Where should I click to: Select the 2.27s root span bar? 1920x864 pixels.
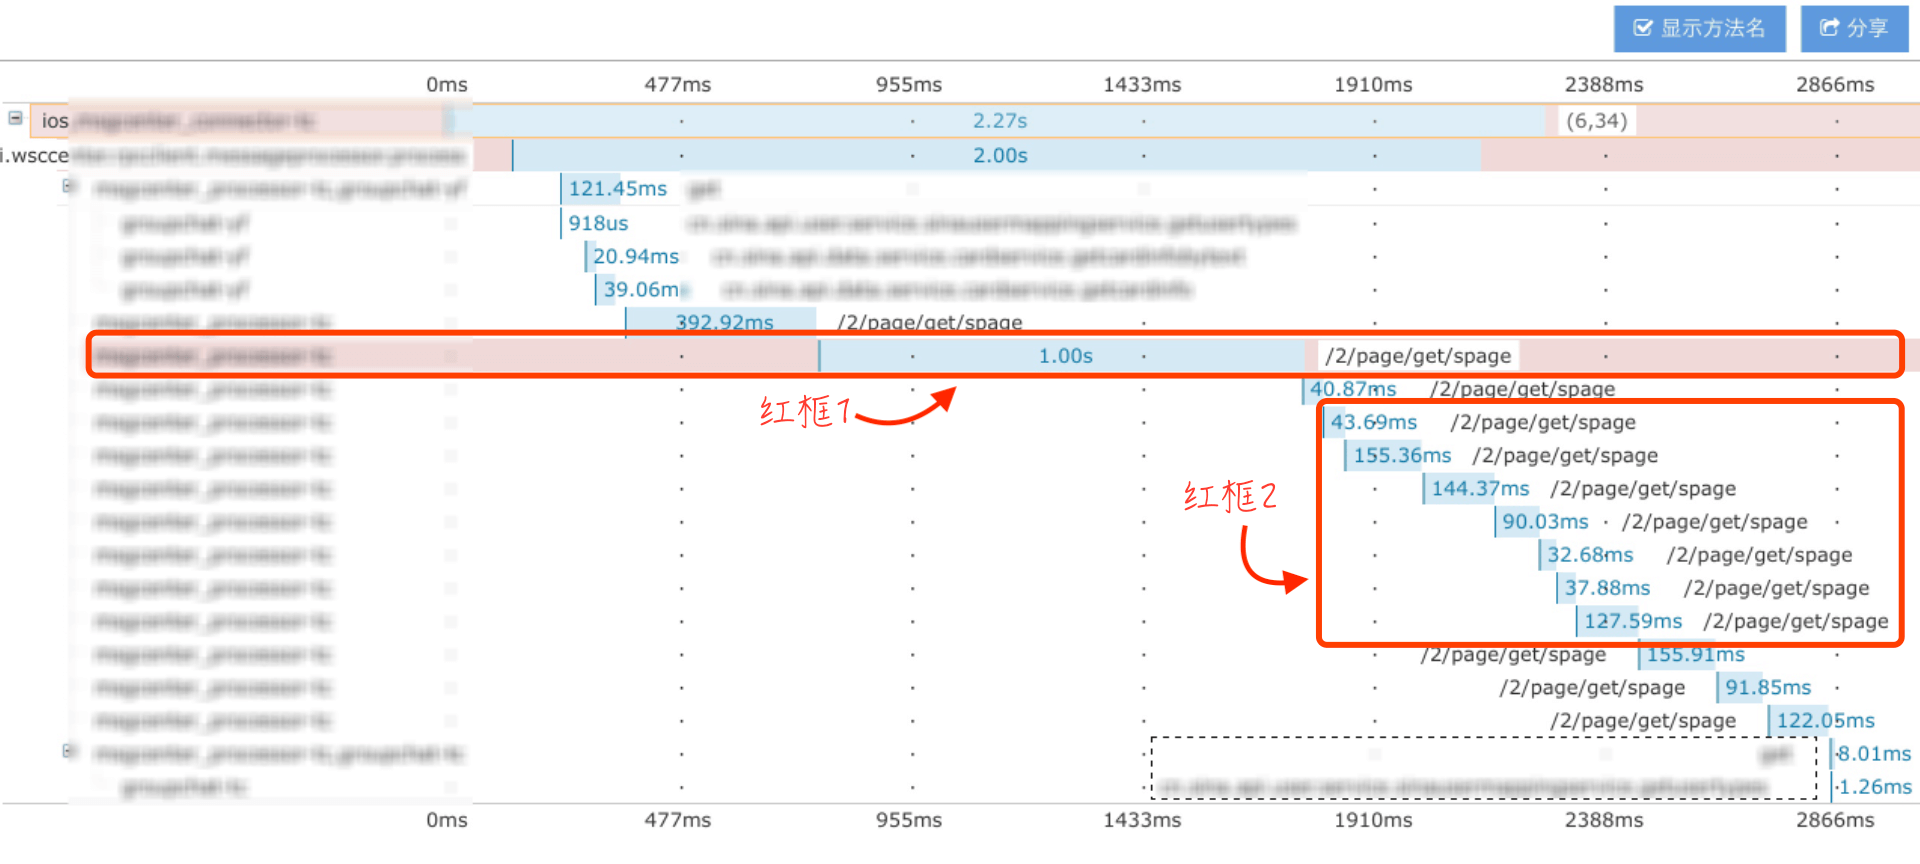pos(996,121)
